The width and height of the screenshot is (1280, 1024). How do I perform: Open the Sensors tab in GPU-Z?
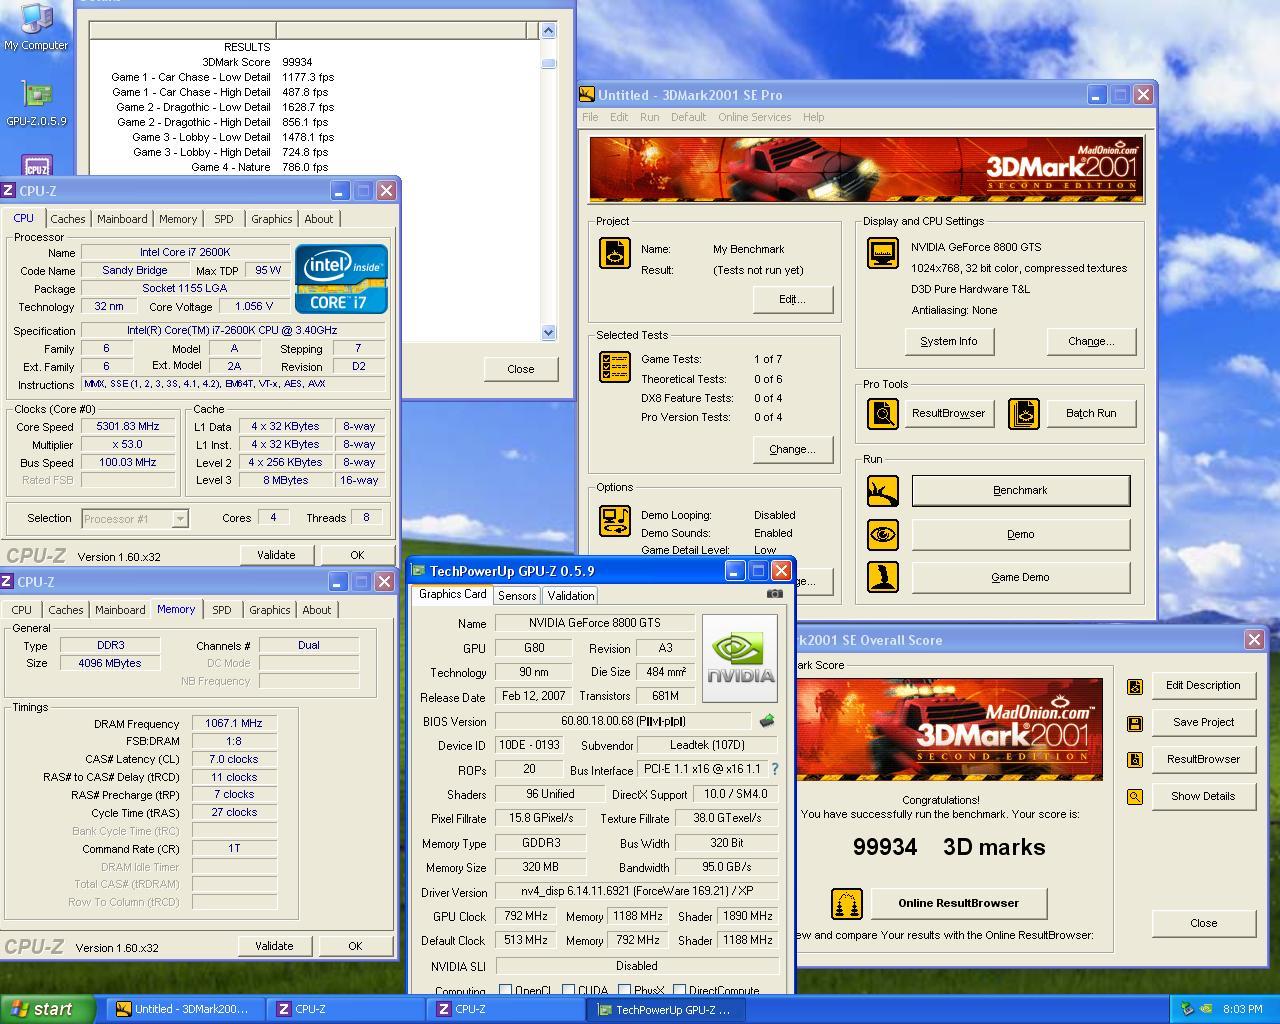click(x=517, y=596)
